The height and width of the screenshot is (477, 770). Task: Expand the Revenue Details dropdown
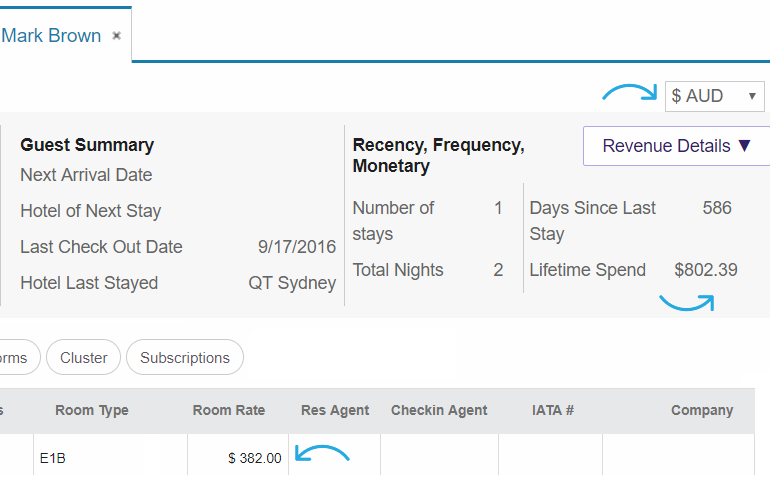[676, 146]
